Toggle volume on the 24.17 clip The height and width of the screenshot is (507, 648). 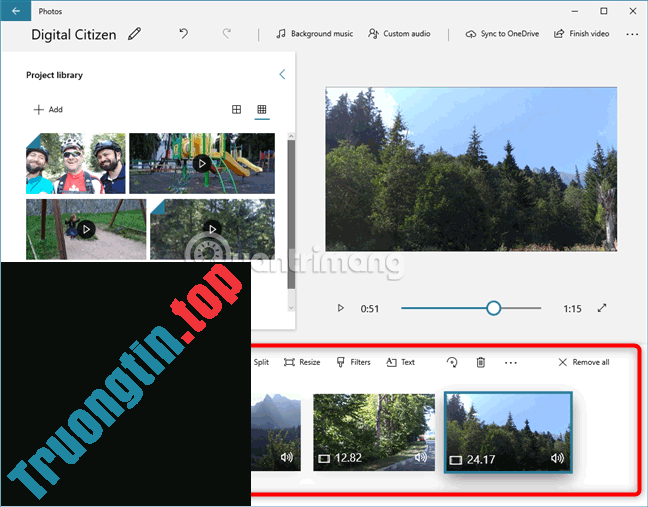point(557,458)
